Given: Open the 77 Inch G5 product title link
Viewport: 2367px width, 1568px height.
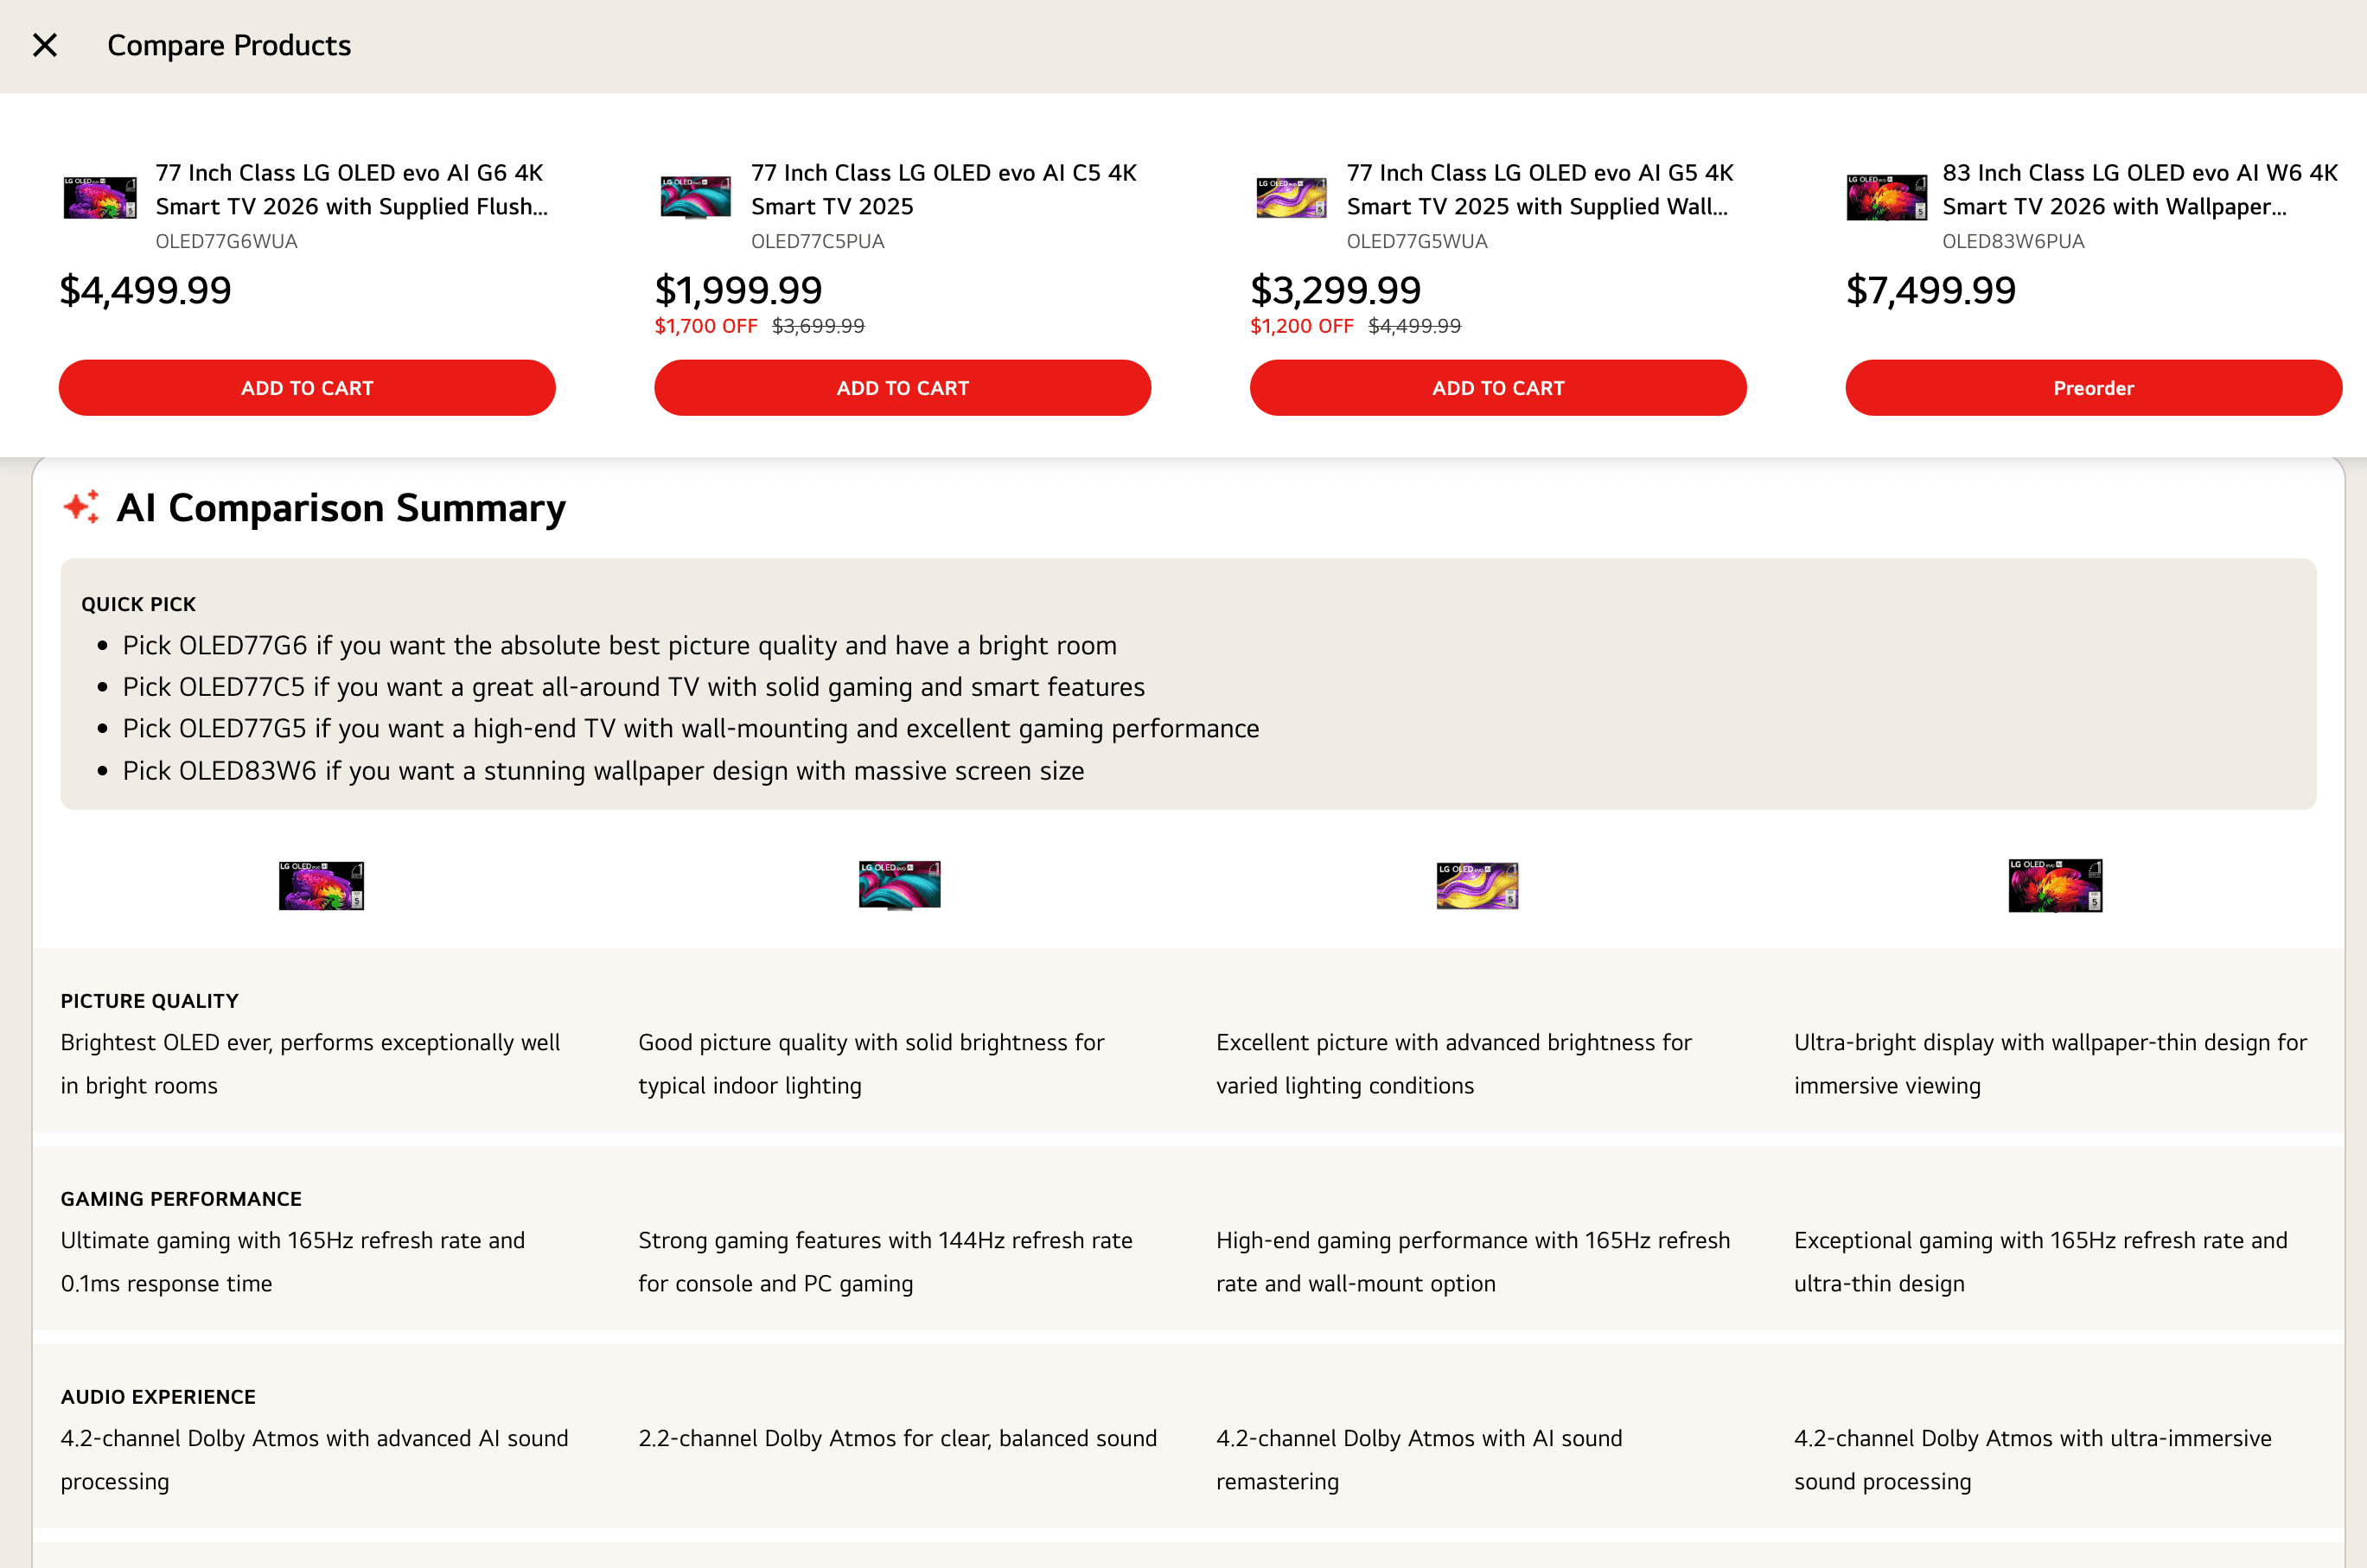Looking at the screenshot, I should coord(1539,189).
